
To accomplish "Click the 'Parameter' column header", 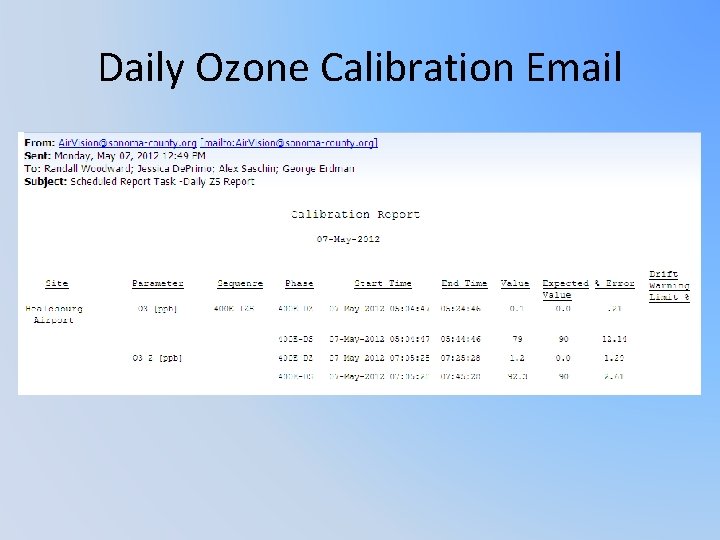I will 158,283.
